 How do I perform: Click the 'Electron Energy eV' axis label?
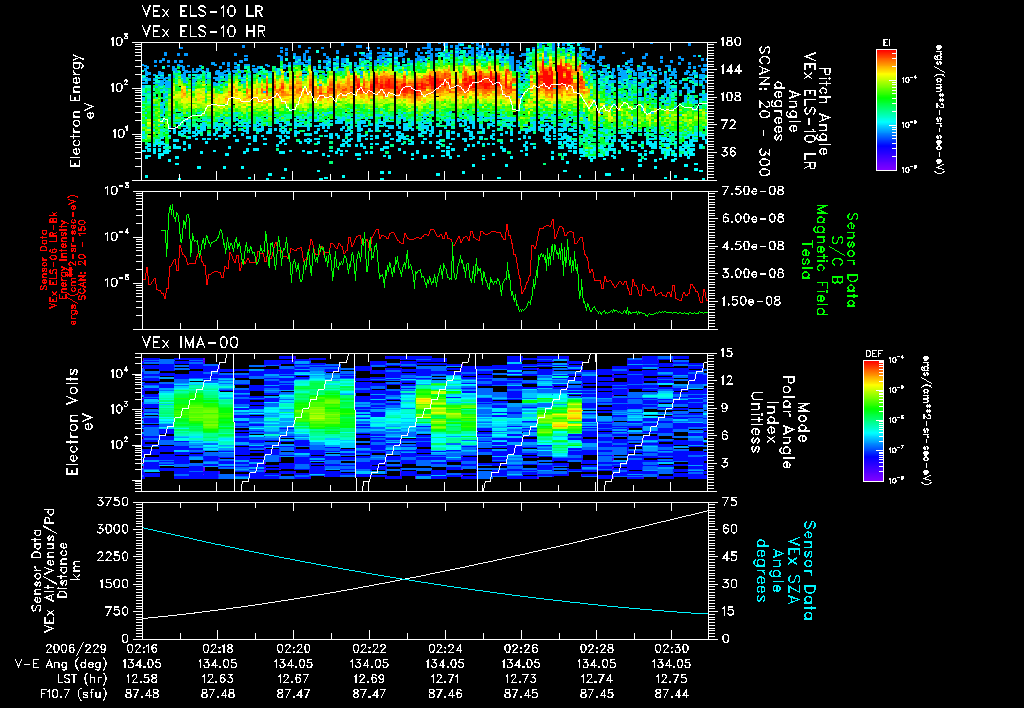pyautogui.click(x=83, y=111)
